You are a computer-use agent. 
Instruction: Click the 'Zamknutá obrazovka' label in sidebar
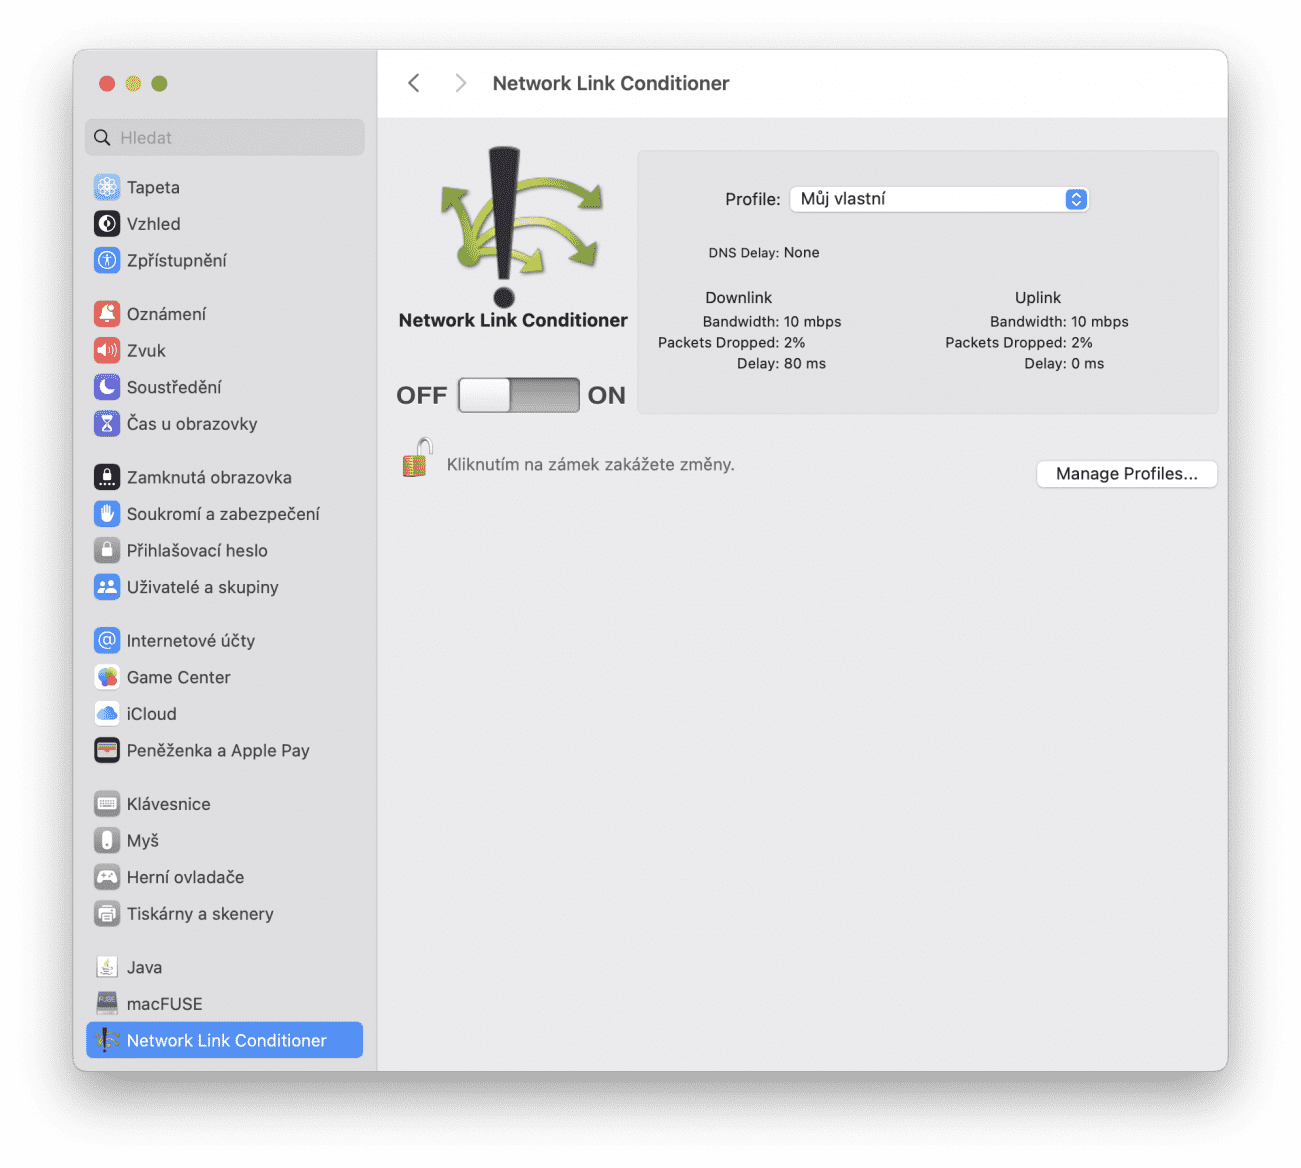[210, 477]
